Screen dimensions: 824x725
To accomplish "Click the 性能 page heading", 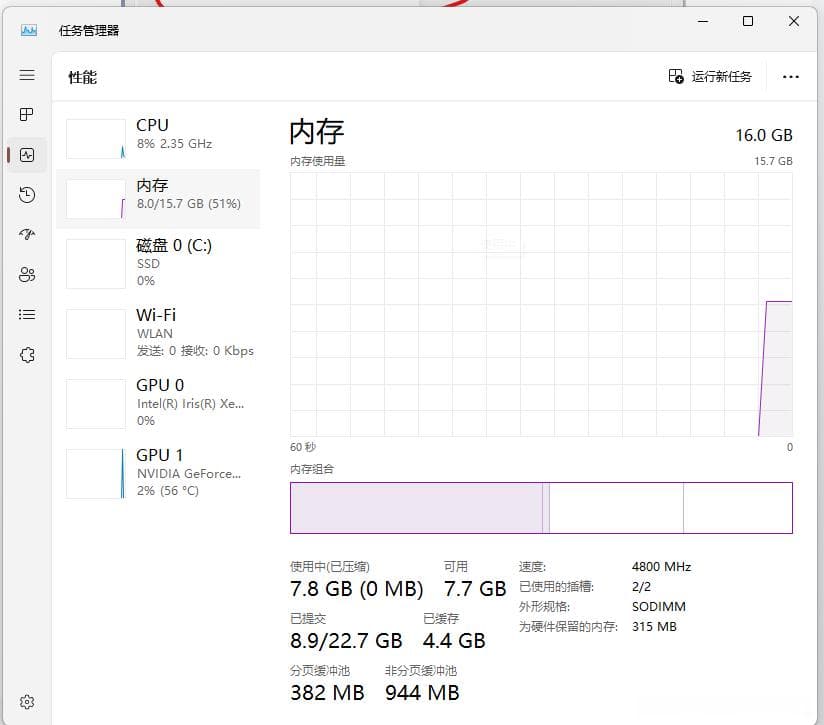I will pyautogui.click(x=83, y=77).
